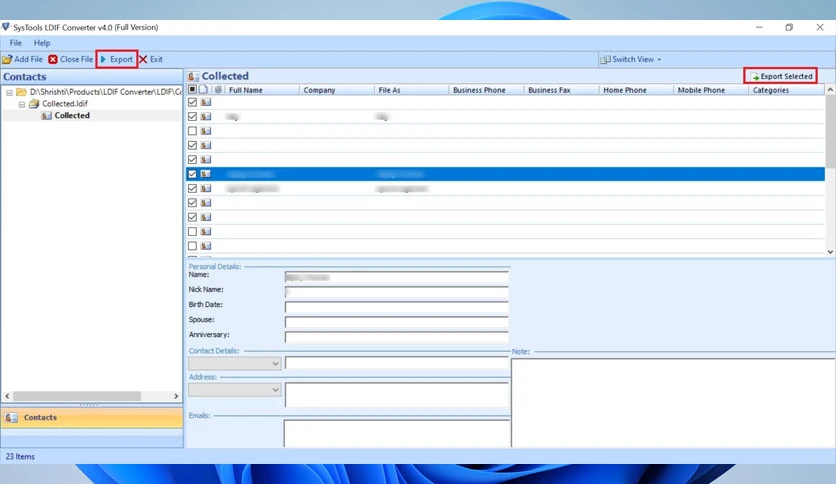This screenshot has height=484, width=836.
Task: Select the Collected.ldif file in tree
Action: click(x=65, y=103)
